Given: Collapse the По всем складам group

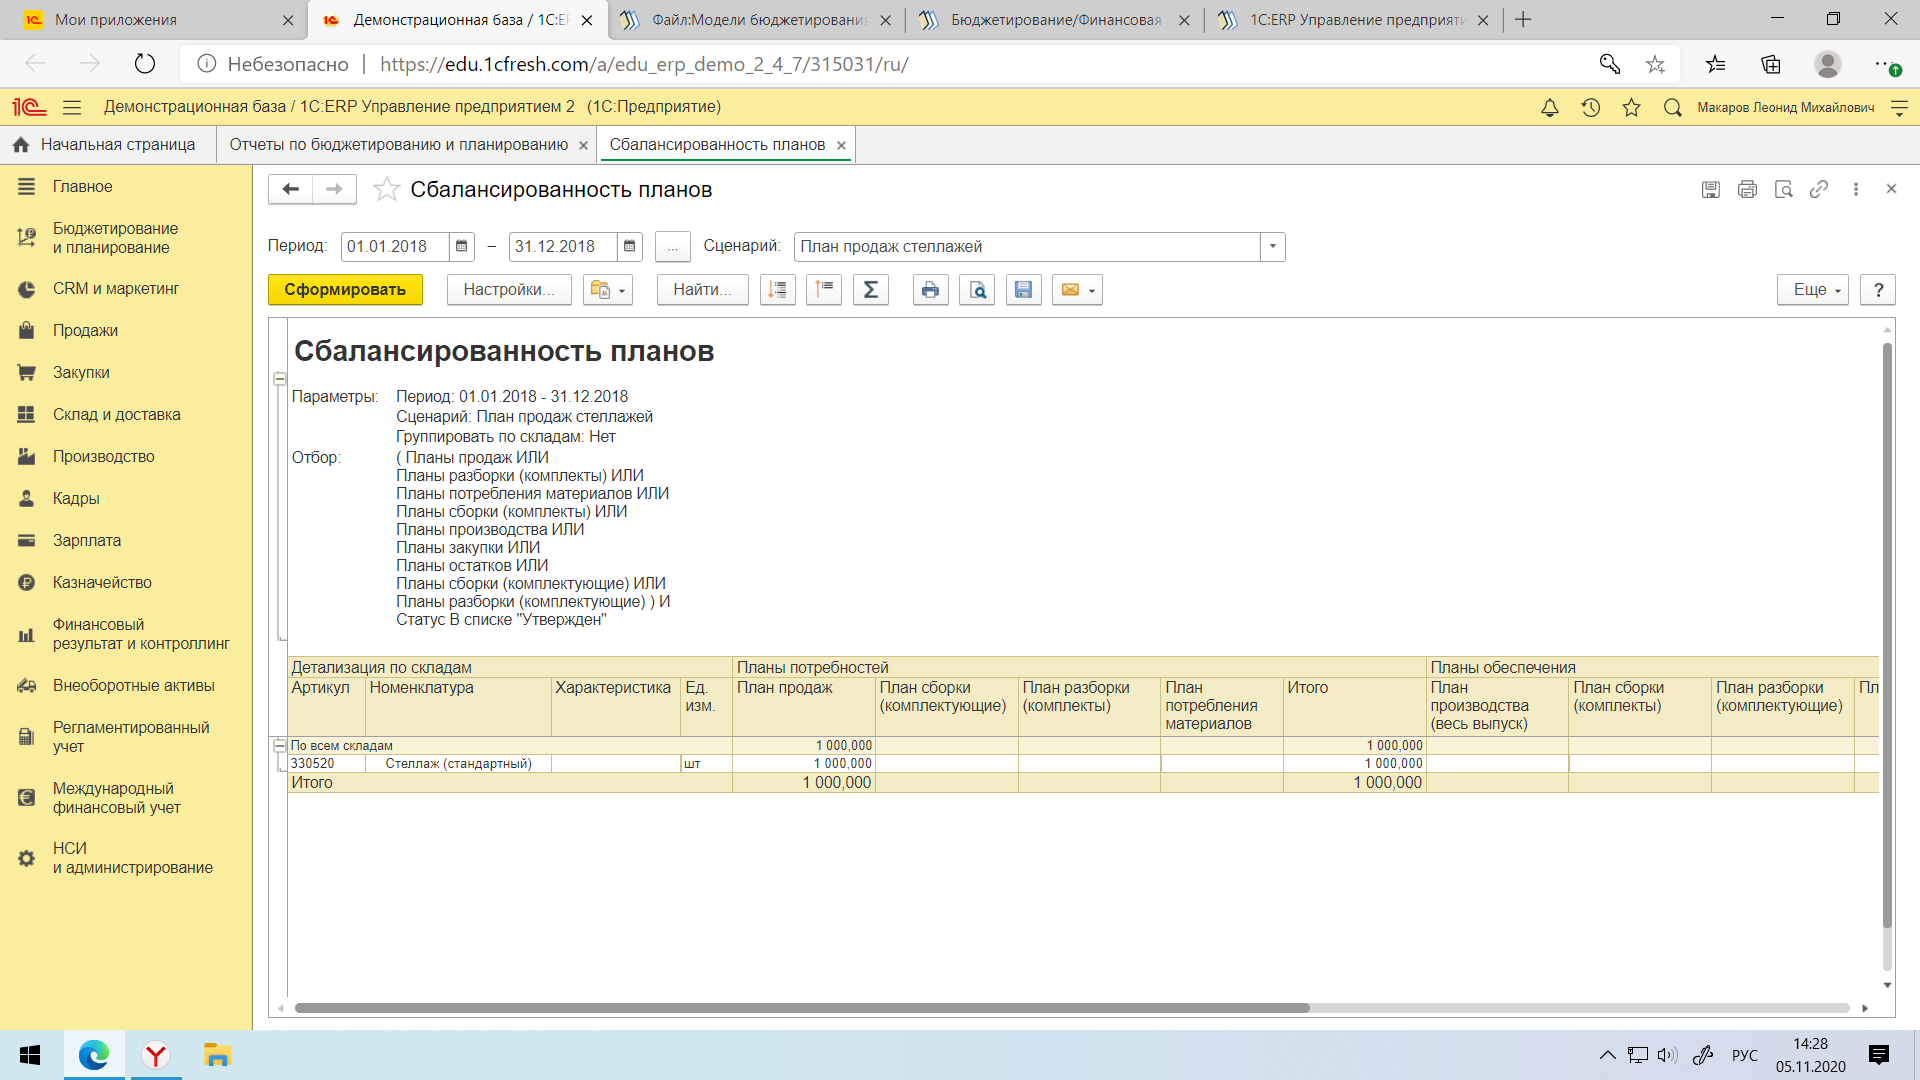Looking at the screenshot, I should tap(280, 745).
